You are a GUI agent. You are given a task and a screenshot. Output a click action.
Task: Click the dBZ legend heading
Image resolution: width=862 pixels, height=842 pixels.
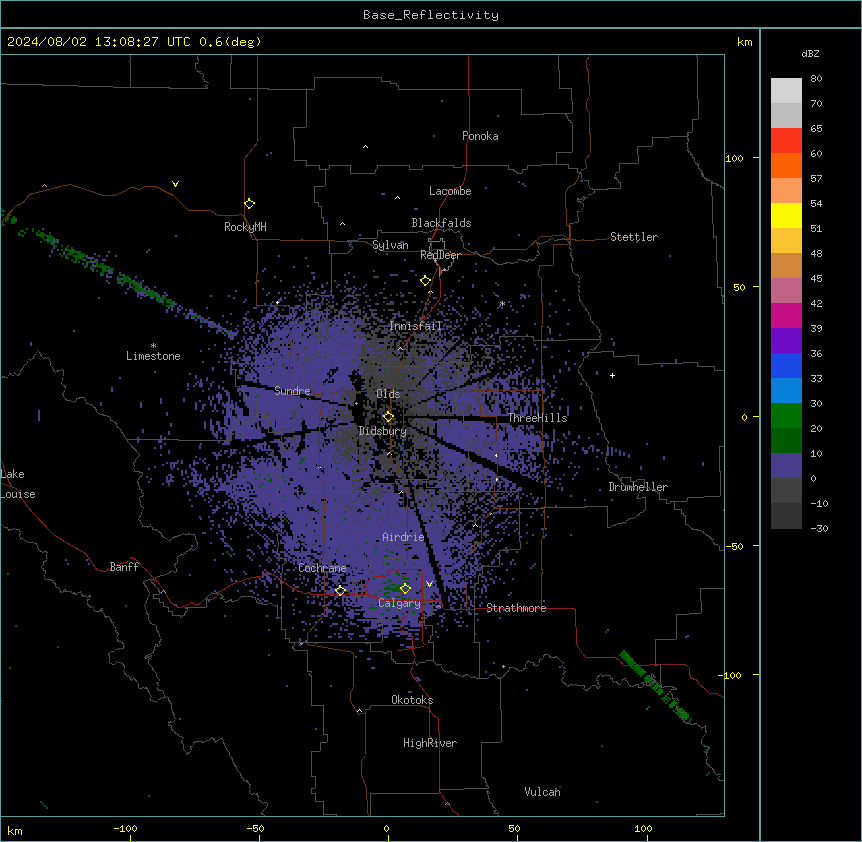coord(810,53)
